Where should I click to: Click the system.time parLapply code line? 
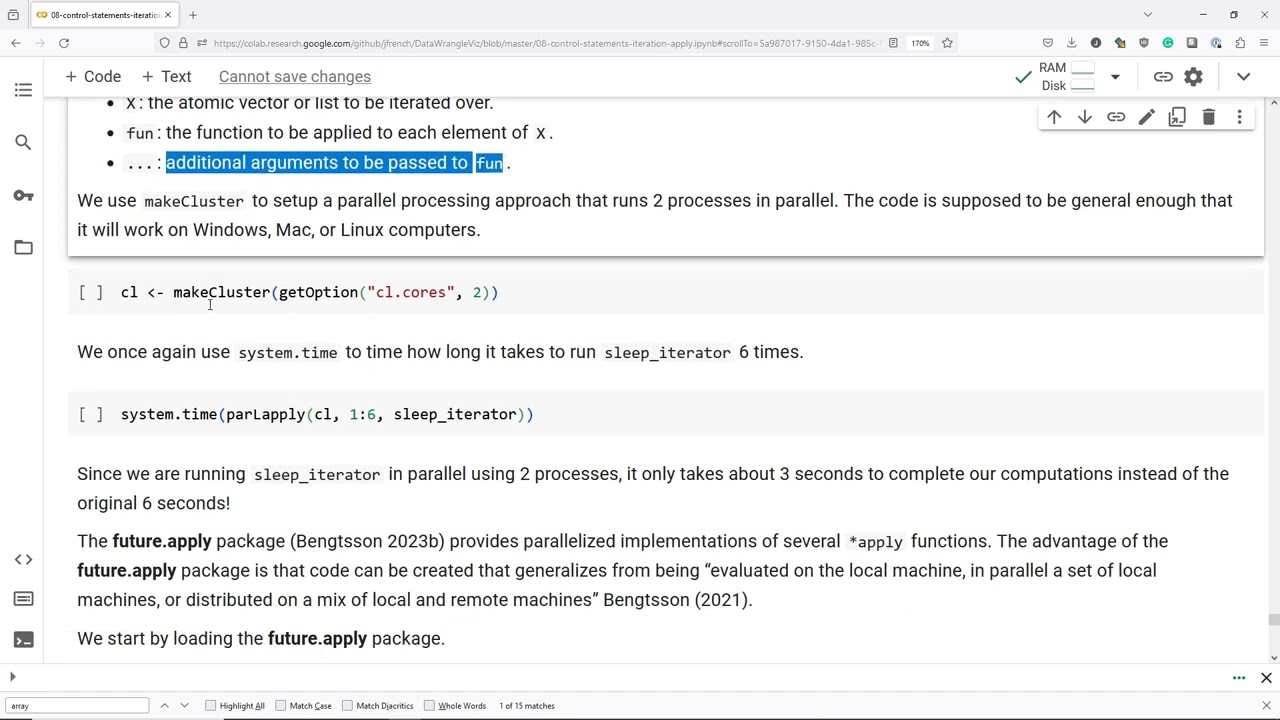tap(327, 414)
